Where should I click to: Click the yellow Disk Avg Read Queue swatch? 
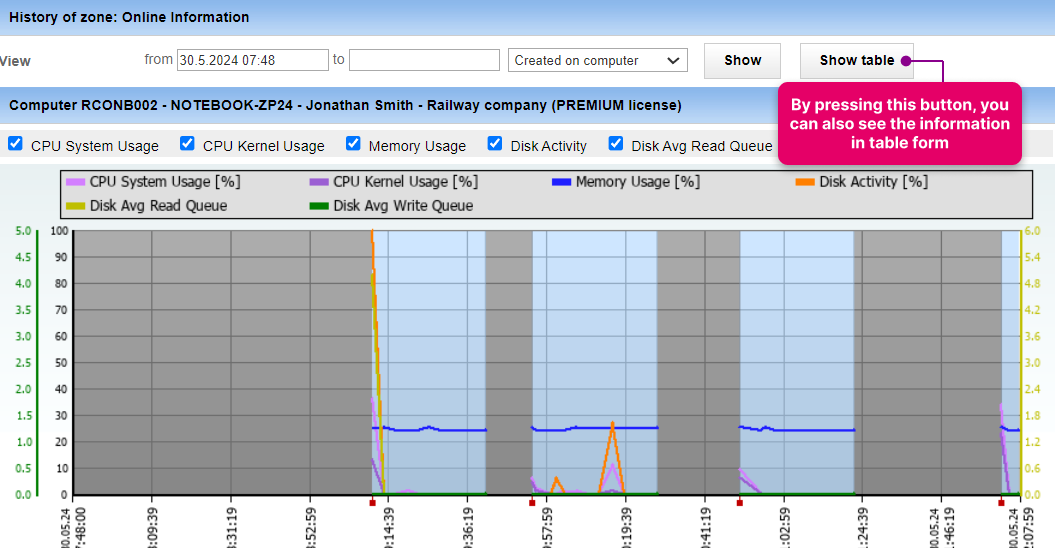tap(75, 206)
